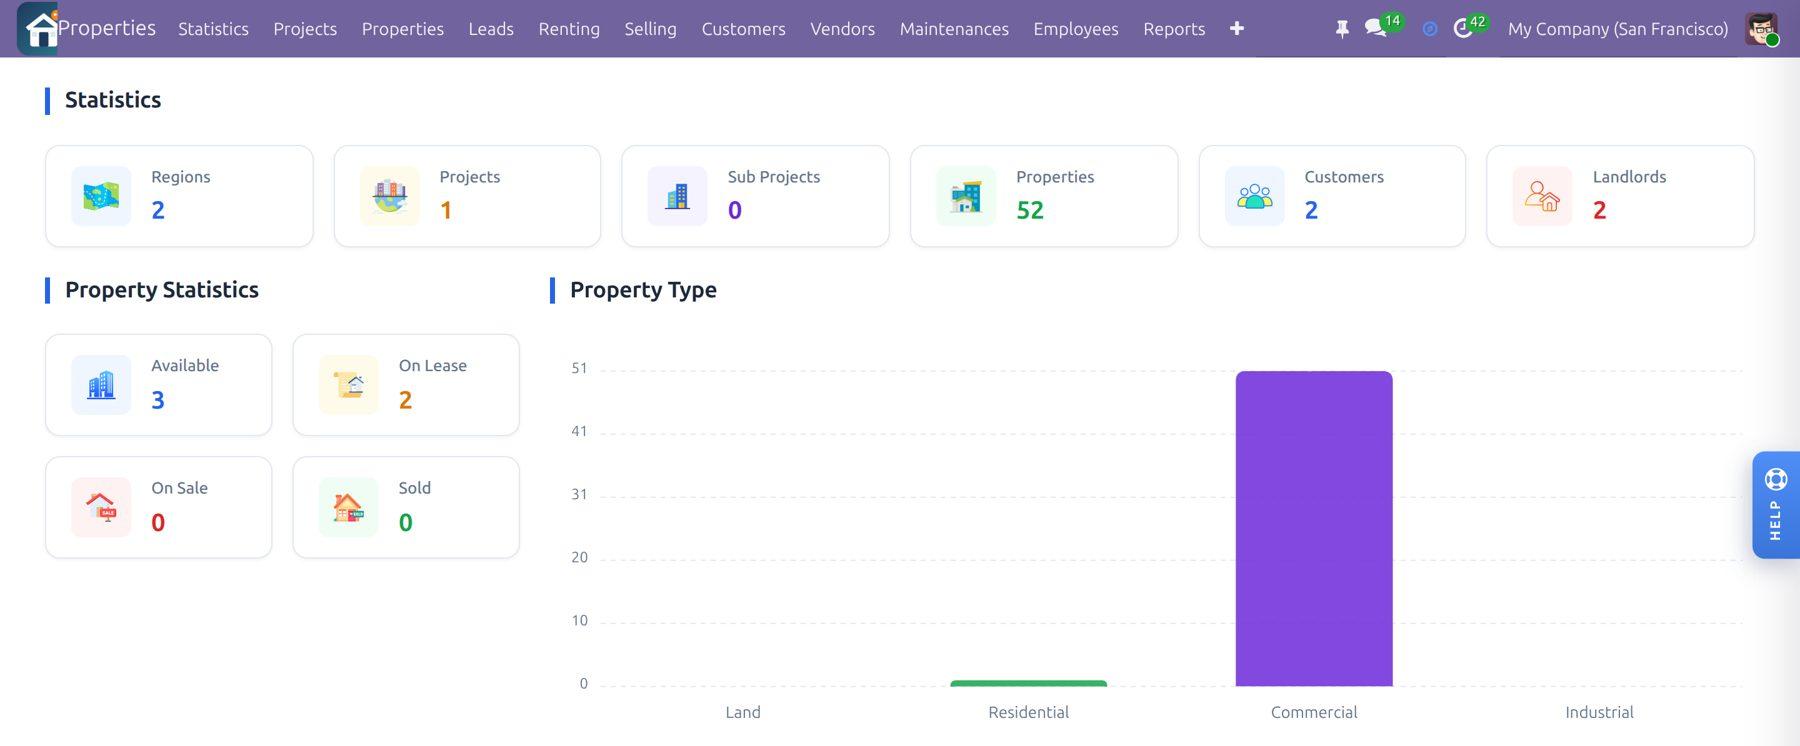Click the On Sale house sign icon
This screenshot has height=746, width=1800.
(101, 507)
